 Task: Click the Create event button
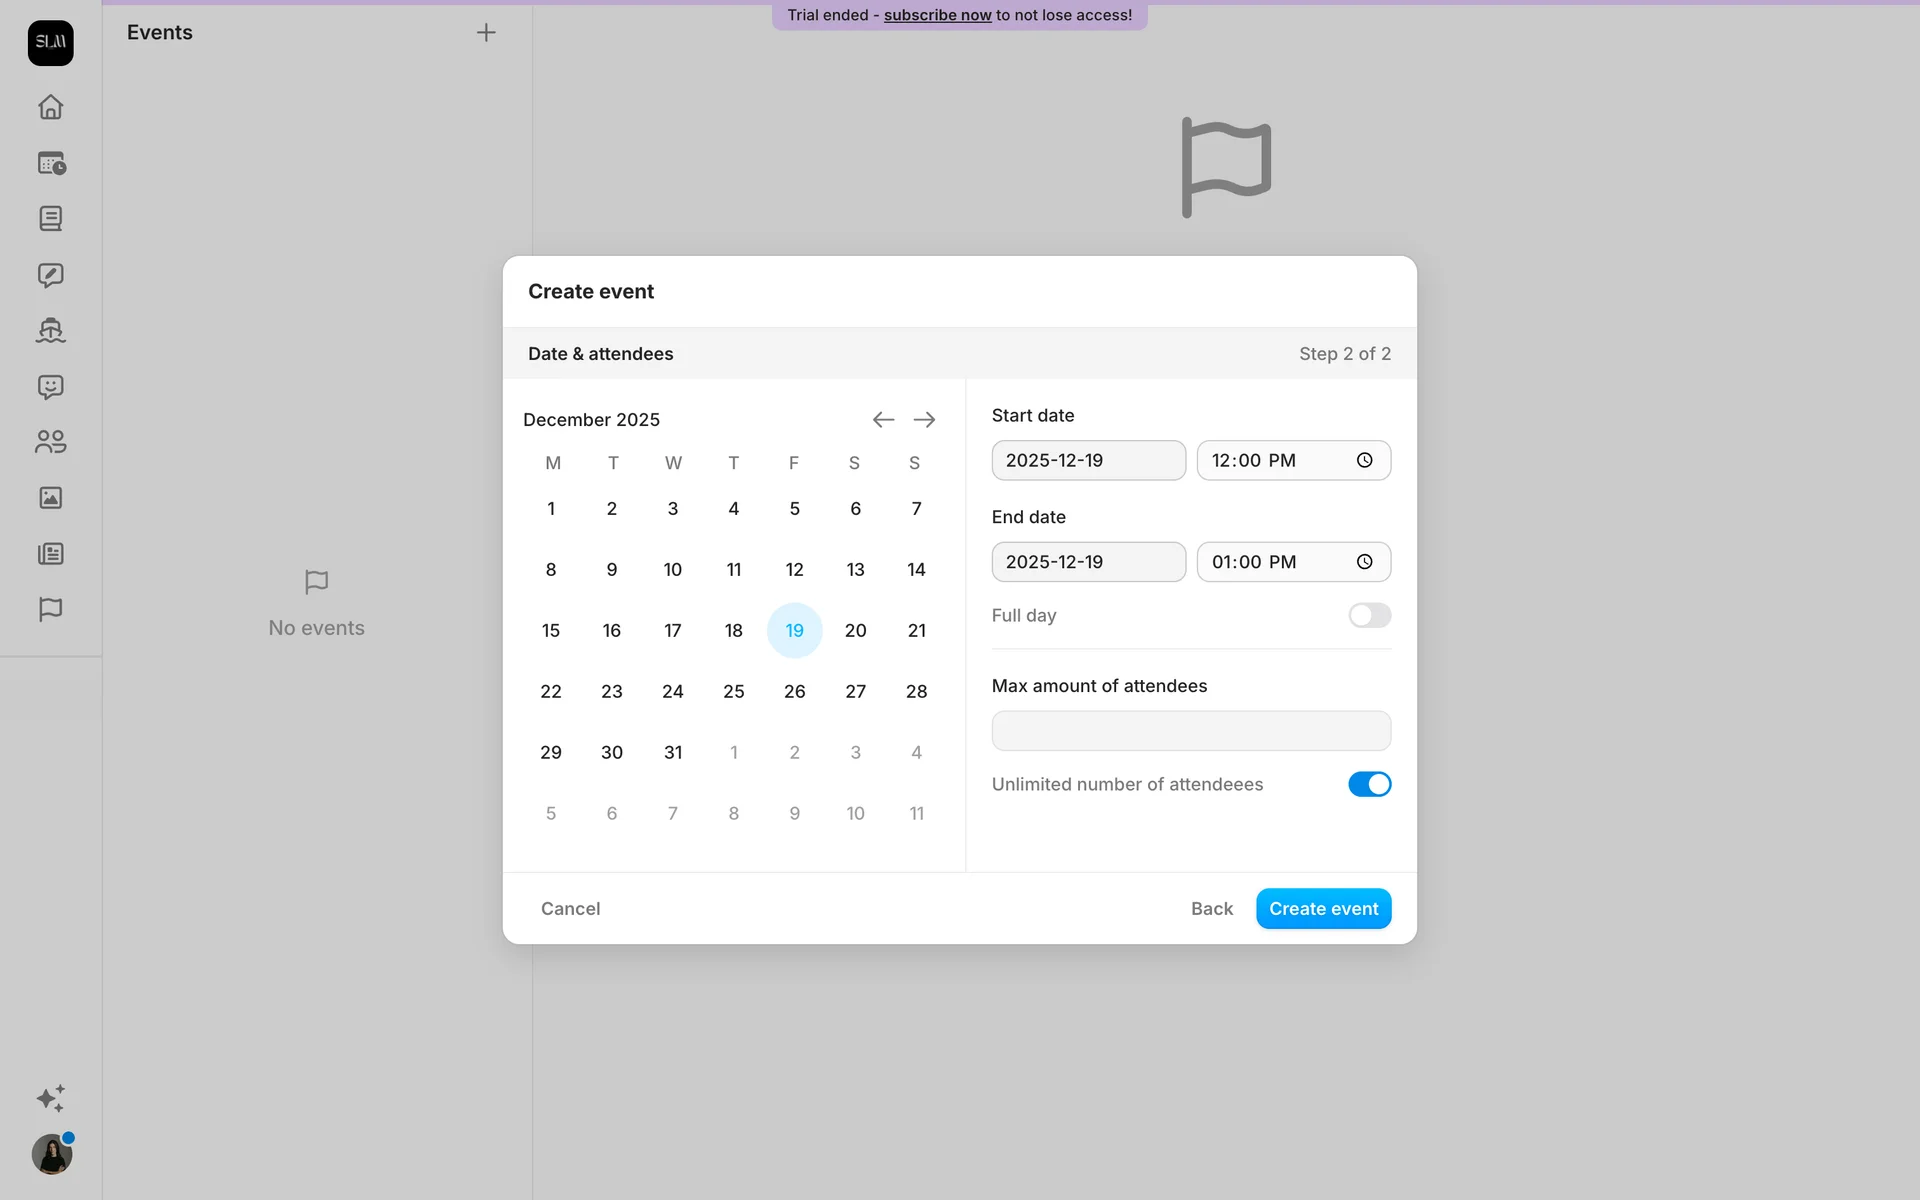[x=1323, y=909]
